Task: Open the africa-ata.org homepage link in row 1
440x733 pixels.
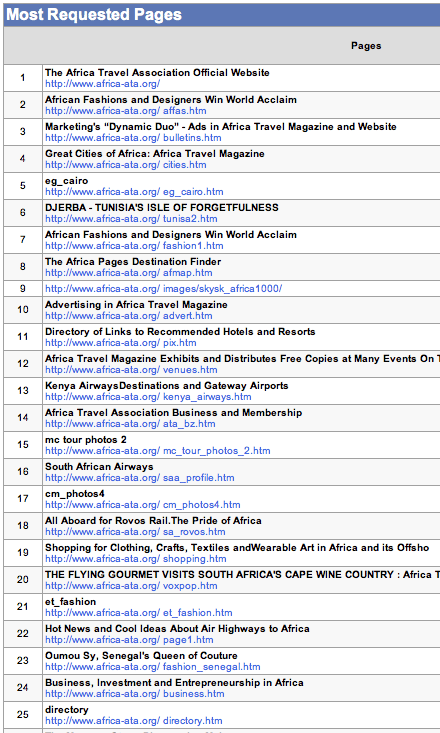Action: [x=102, y=84]
